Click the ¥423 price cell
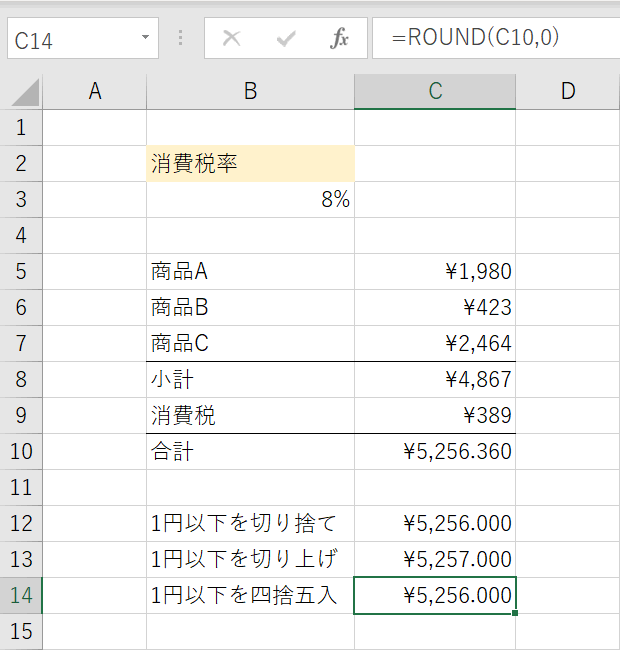The width and height of the screenshot is (620, 650). [x=435, y=308]
